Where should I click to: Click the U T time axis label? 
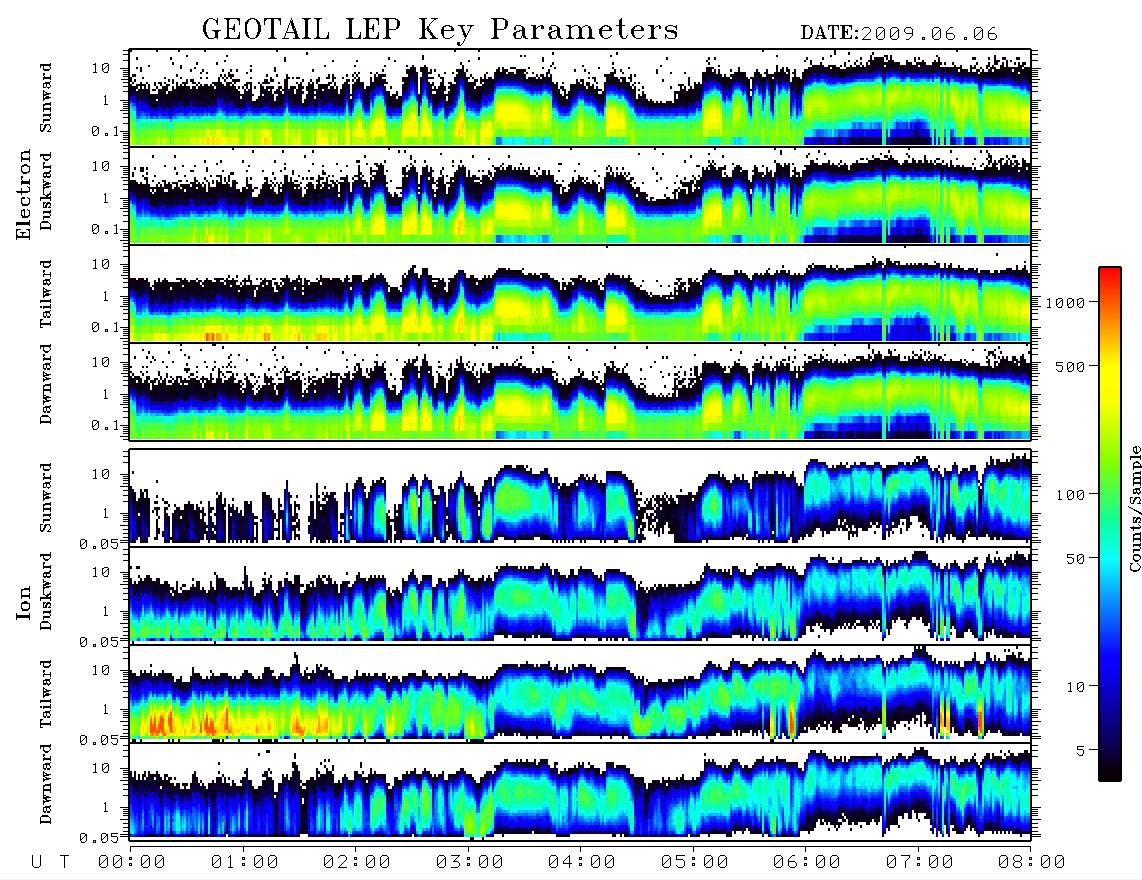[x=50, y=862]
